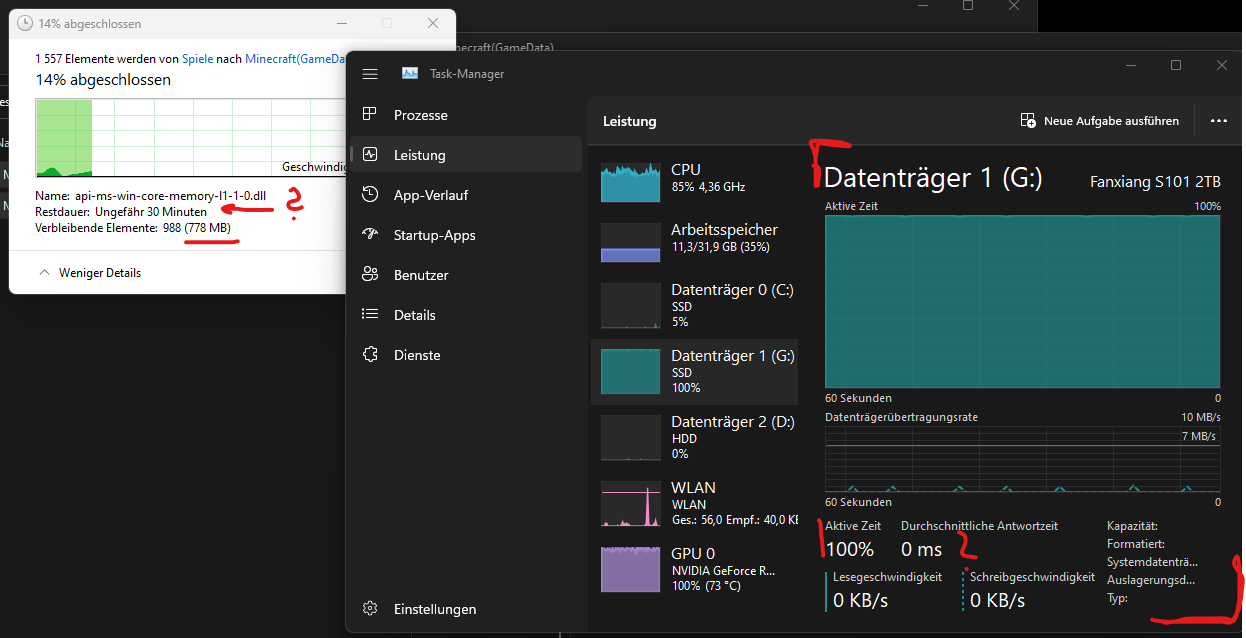
Task: Open the Details list icon
Action: coord(370,314)
